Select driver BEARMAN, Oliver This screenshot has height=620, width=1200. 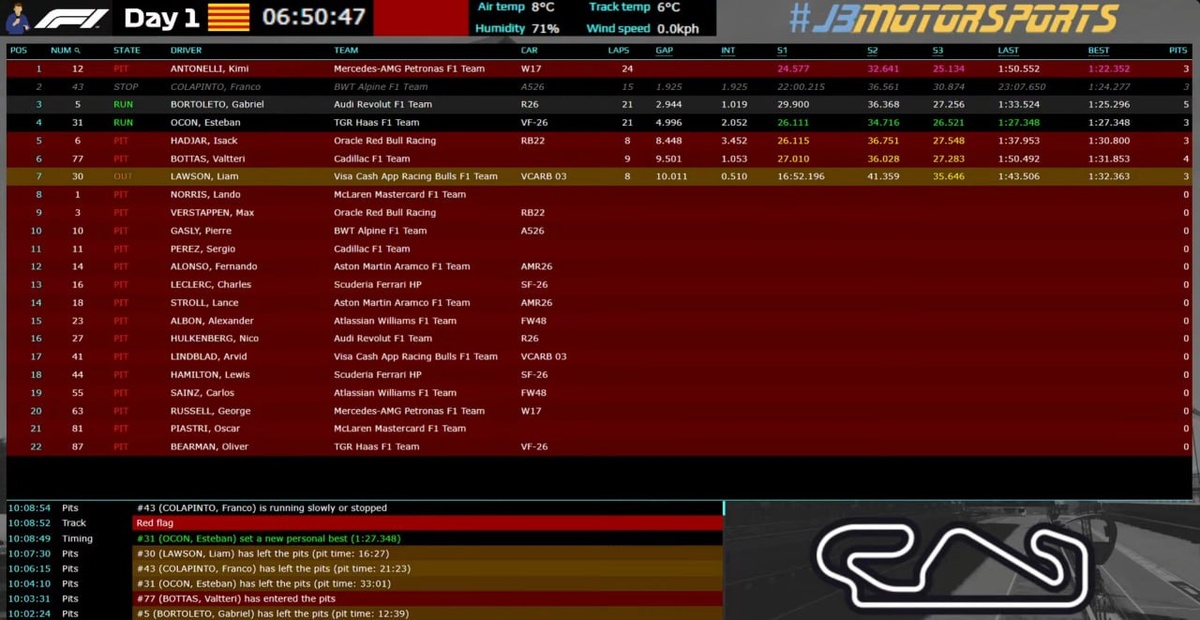click(x=209, y=447)
